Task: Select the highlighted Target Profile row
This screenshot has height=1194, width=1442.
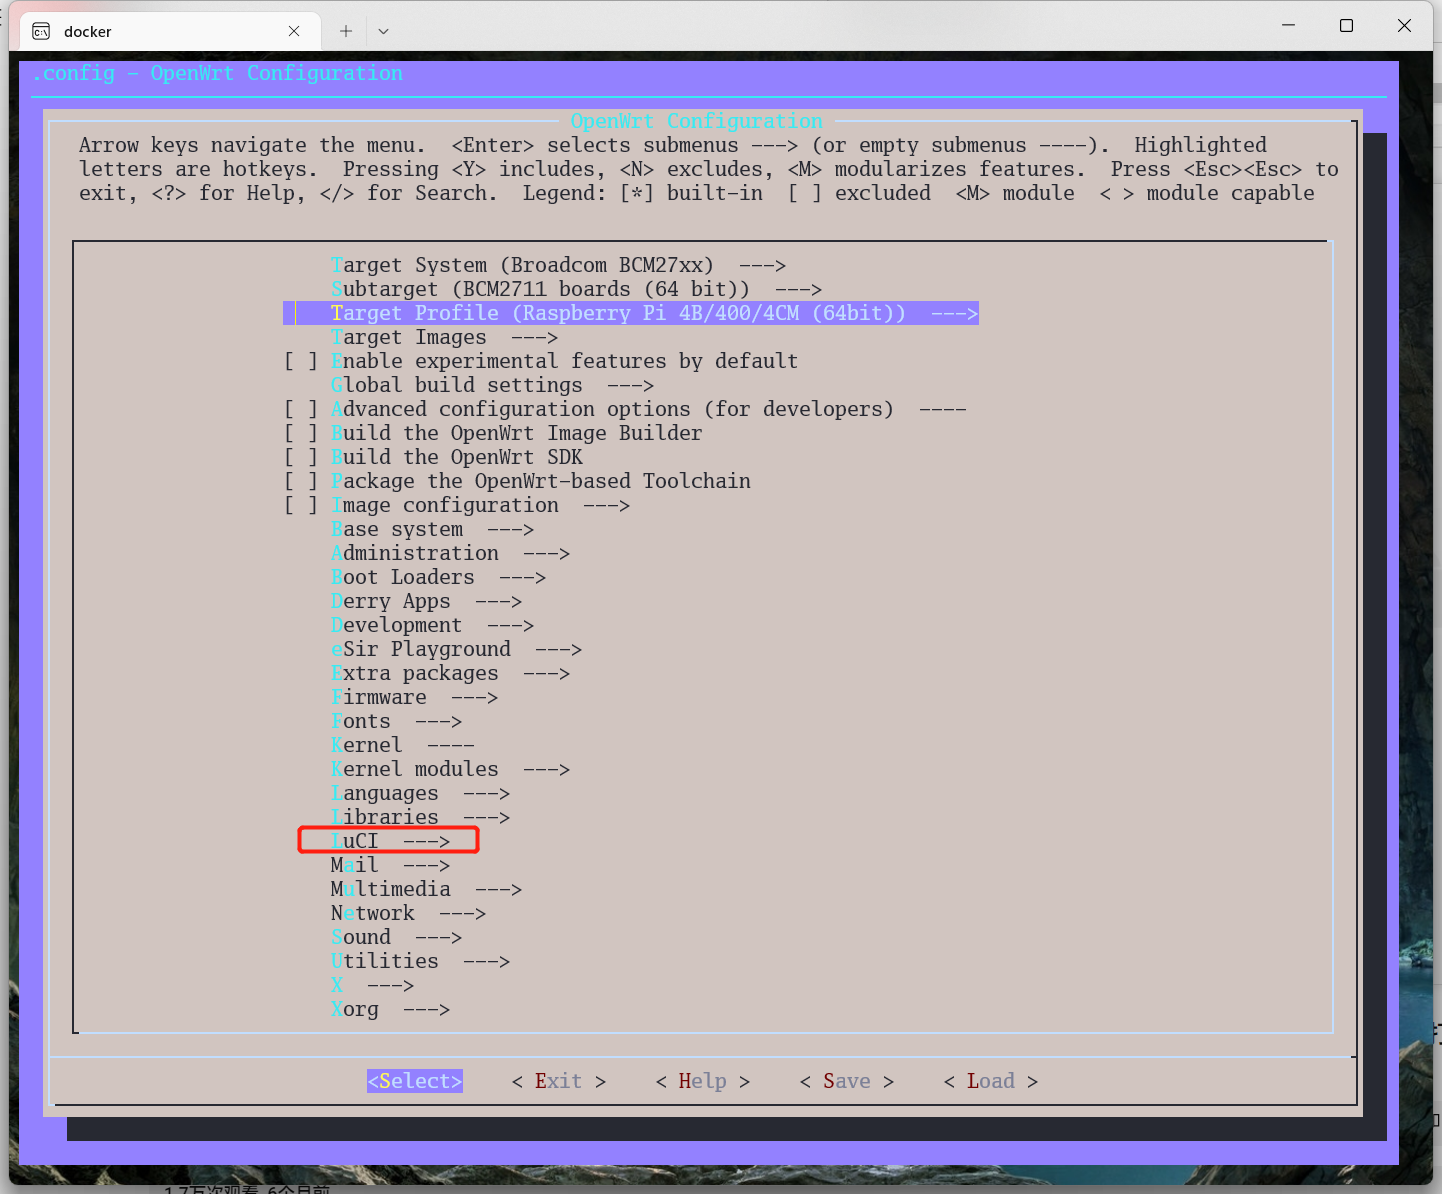Action: (x=630, y=313)
